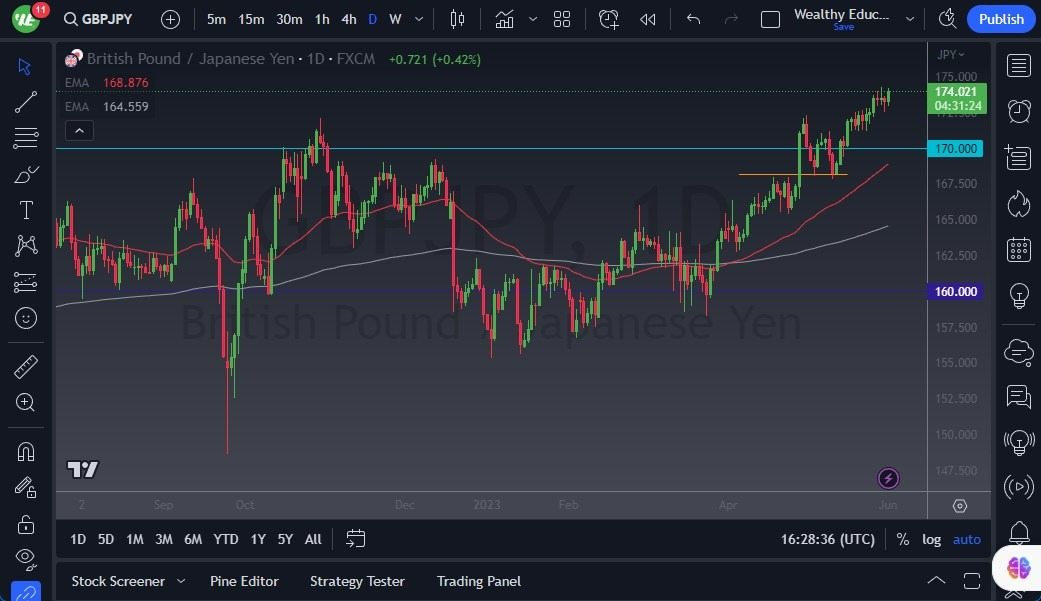The image size is (1041, 601).
Task: Open the Indicators dialog from the toolbar
Action: click(x=504, y=18)
